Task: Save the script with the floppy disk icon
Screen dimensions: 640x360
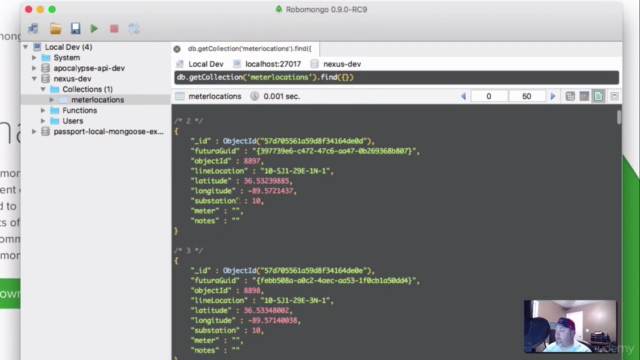Action: [x=76, y=29]
